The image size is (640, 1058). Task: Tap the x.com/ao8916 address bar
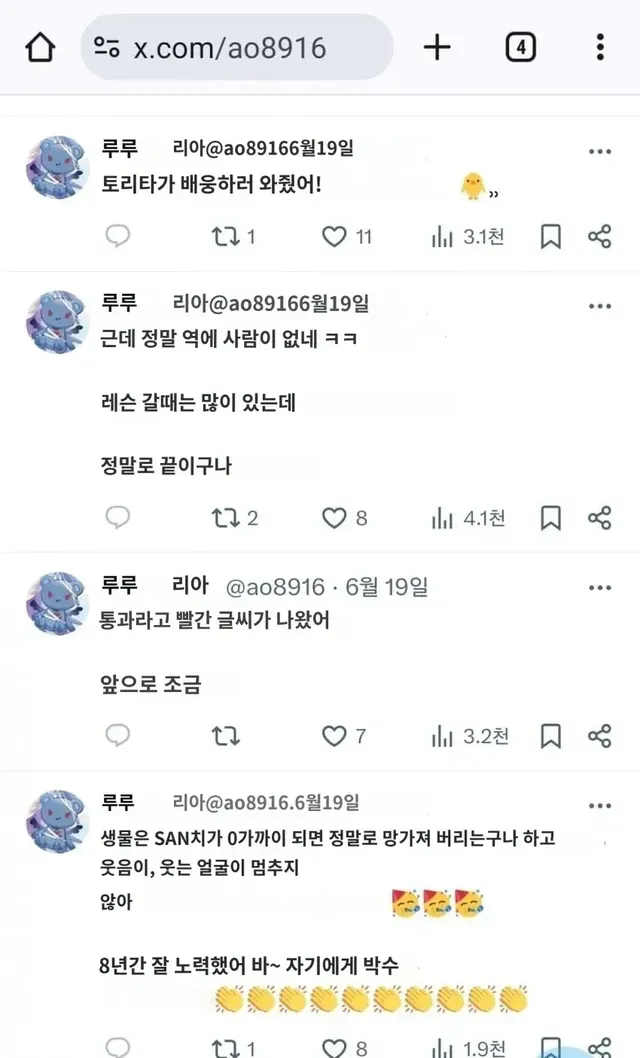click(x=237, y=48)
